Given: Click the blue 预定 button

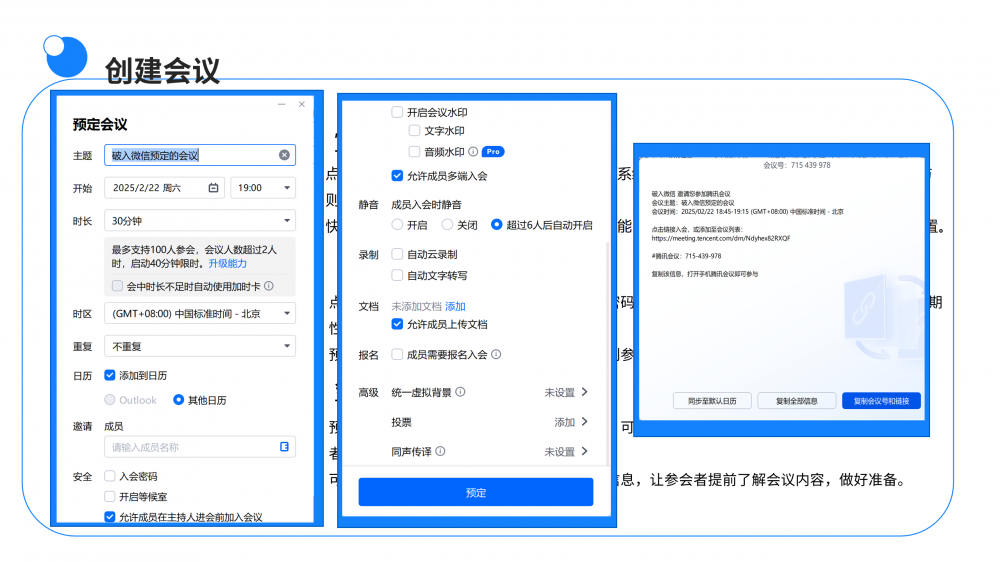Looking at the screenshot, I should pos(476,492).
